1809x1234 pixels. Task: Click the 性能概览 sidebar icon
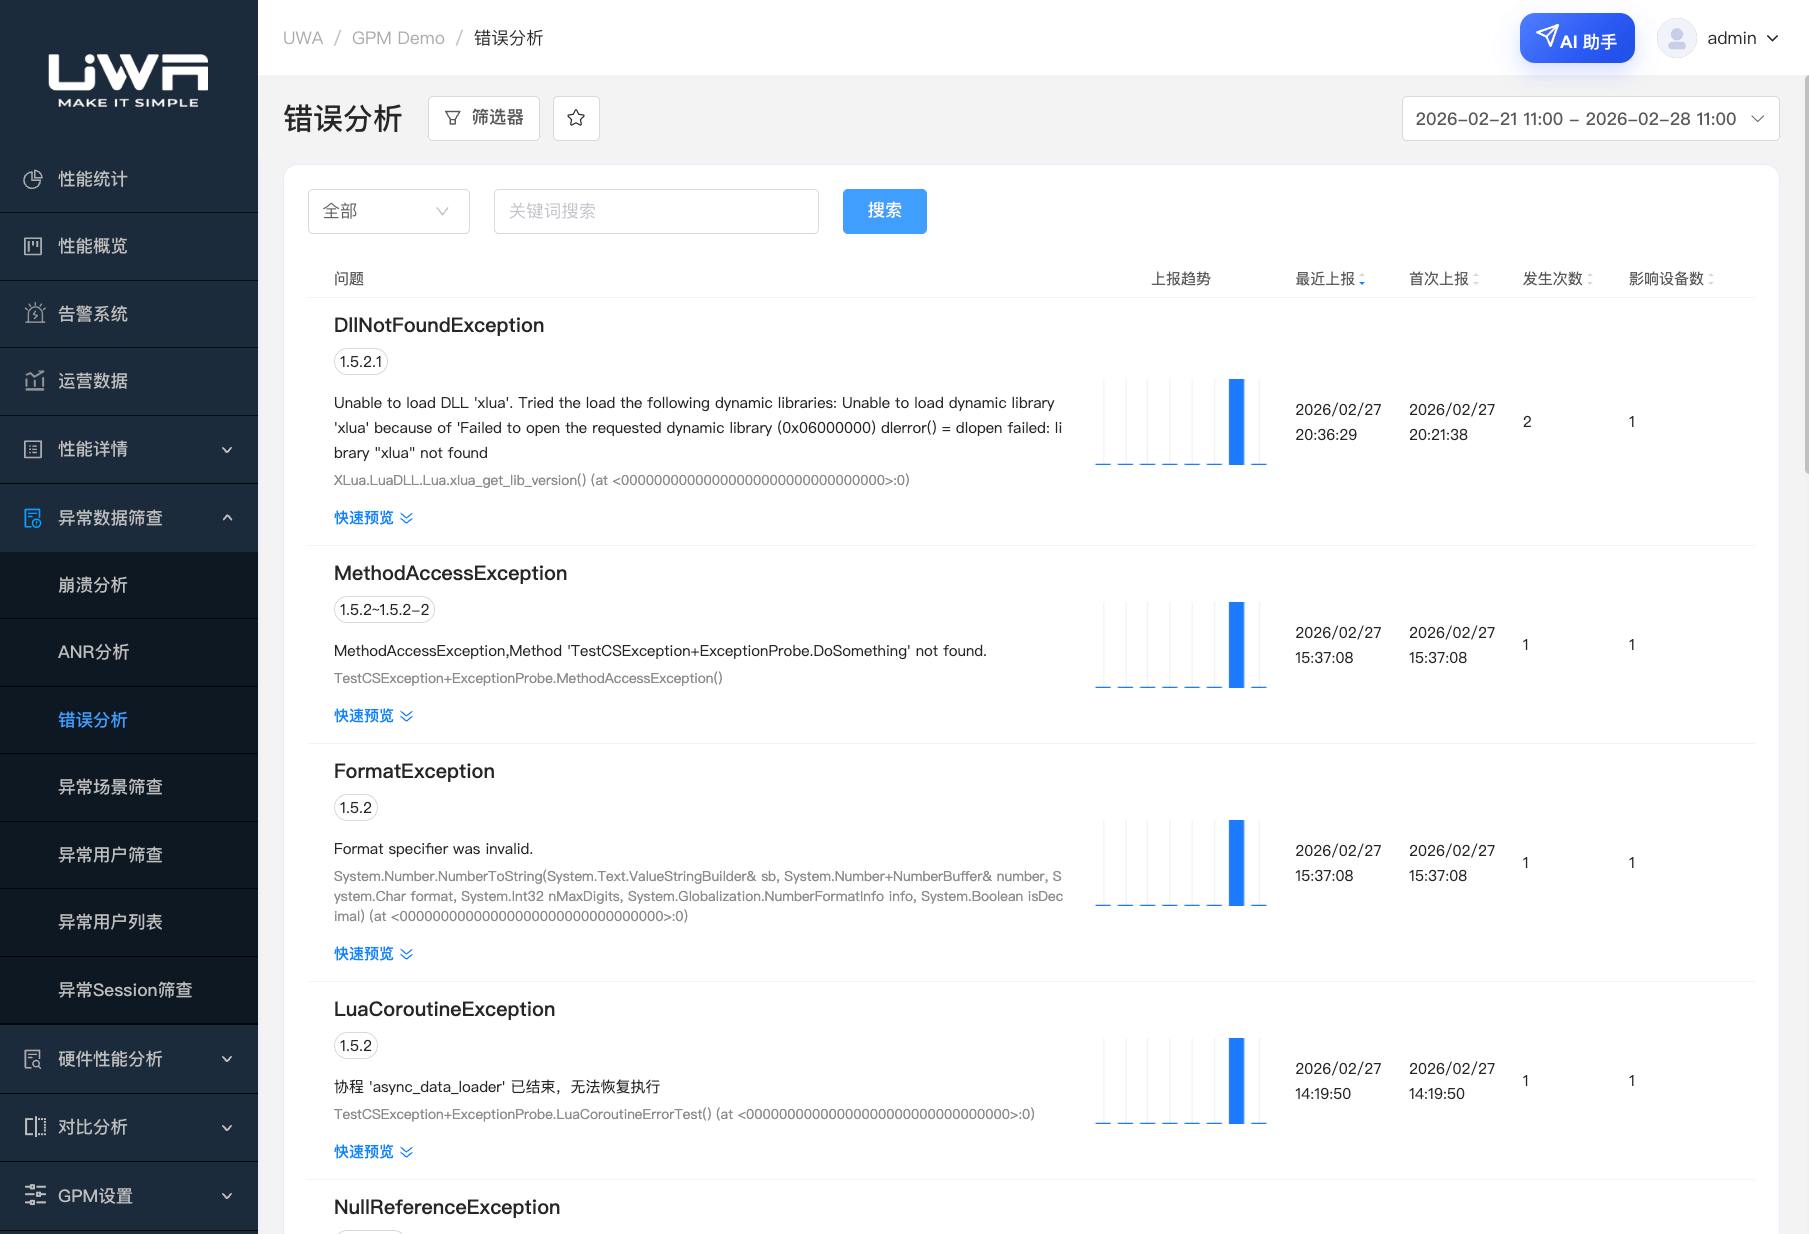pyautogui.click(x=33, y=246)
